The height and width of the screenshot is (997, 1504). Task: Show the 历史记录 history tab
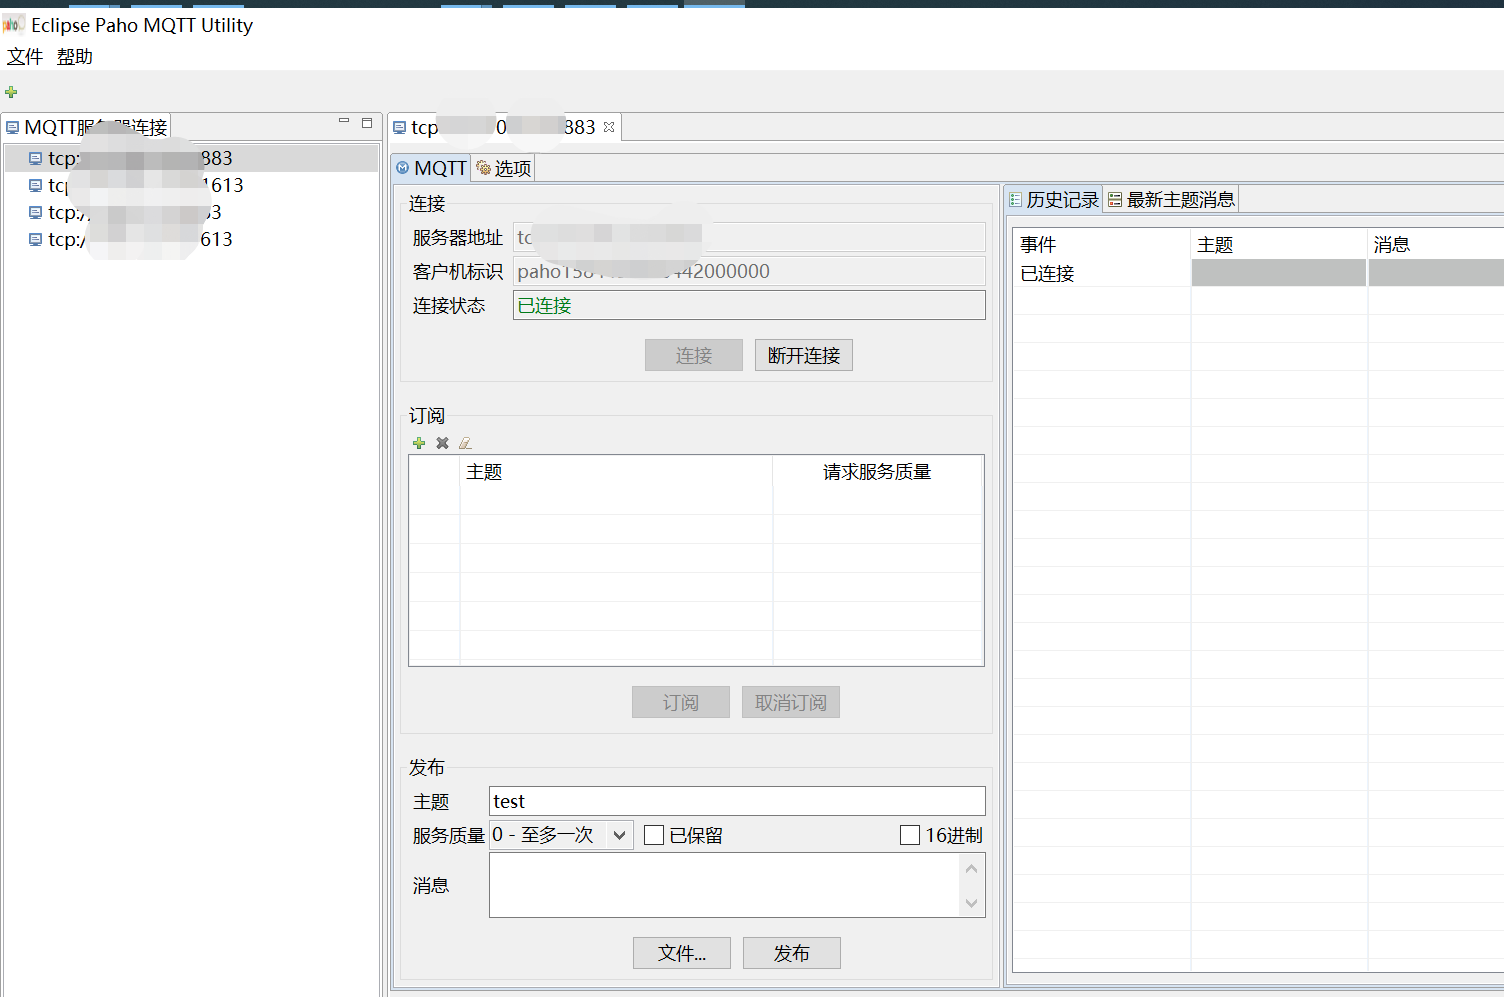[1054, 200]
